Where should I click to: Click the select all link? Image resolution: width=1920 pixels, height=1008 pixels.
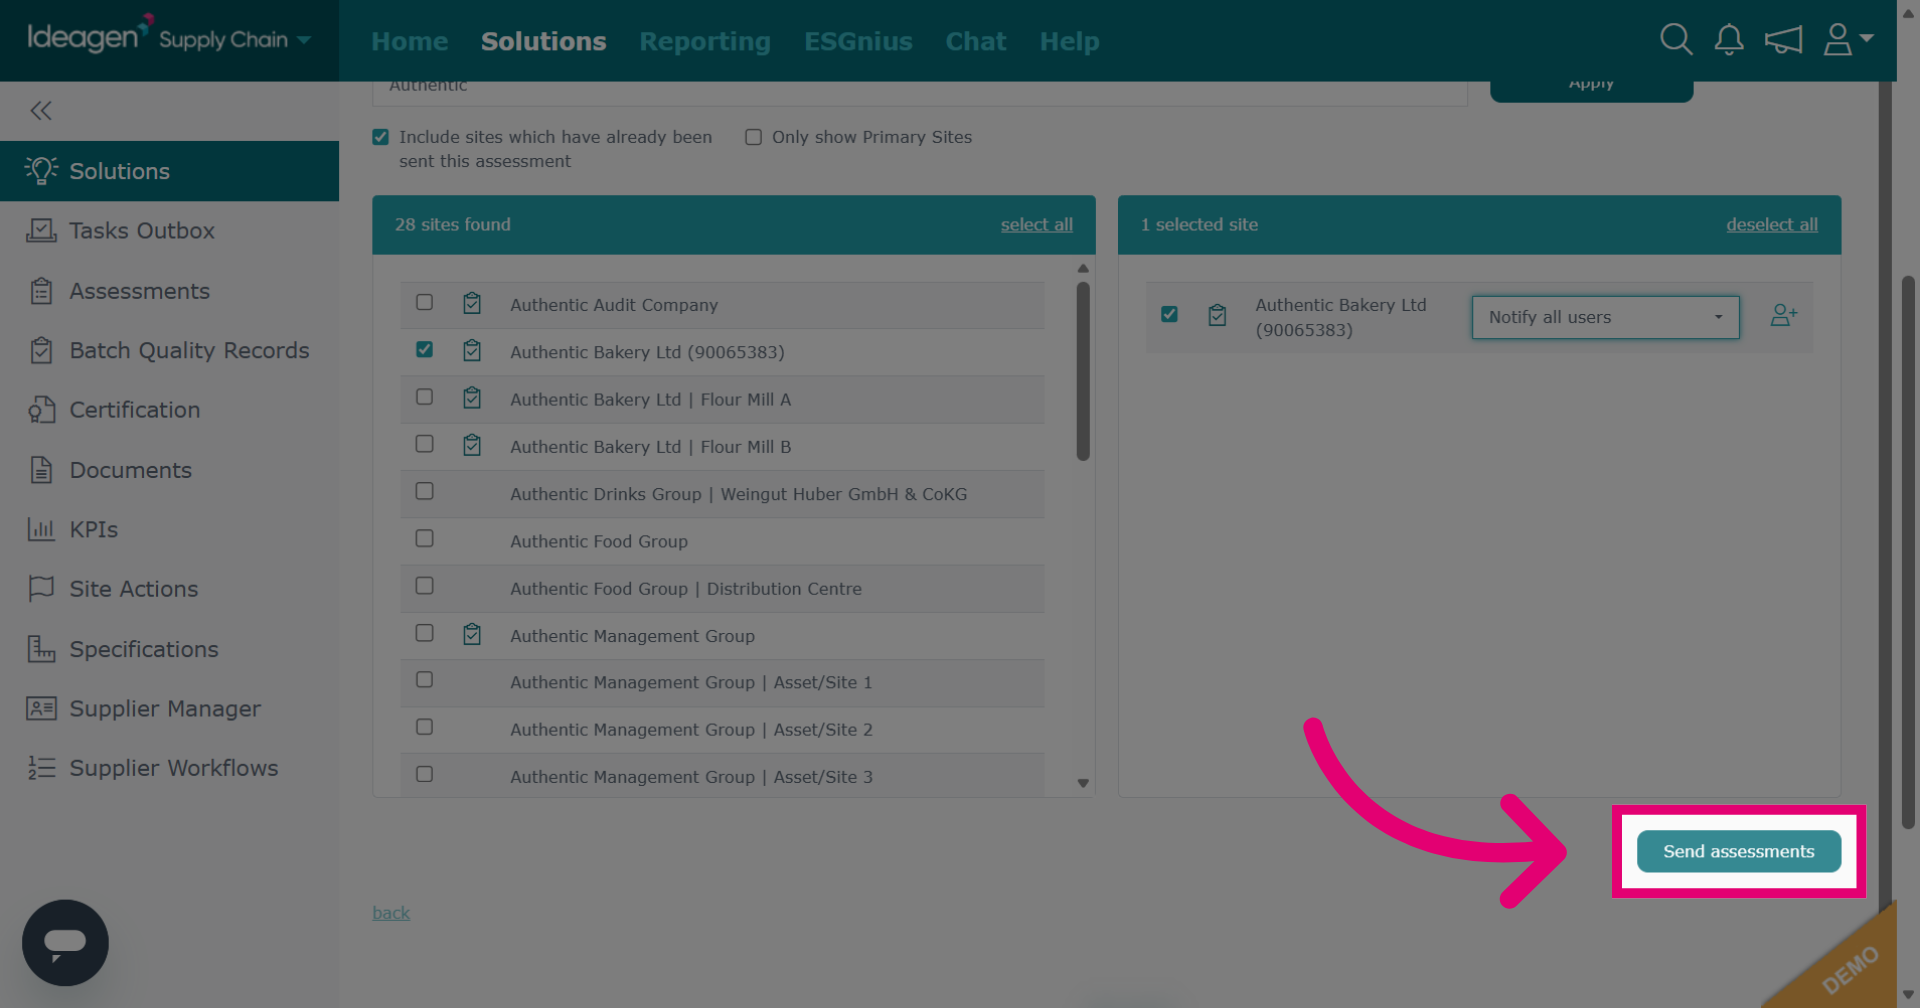[x=1036, y=225]
